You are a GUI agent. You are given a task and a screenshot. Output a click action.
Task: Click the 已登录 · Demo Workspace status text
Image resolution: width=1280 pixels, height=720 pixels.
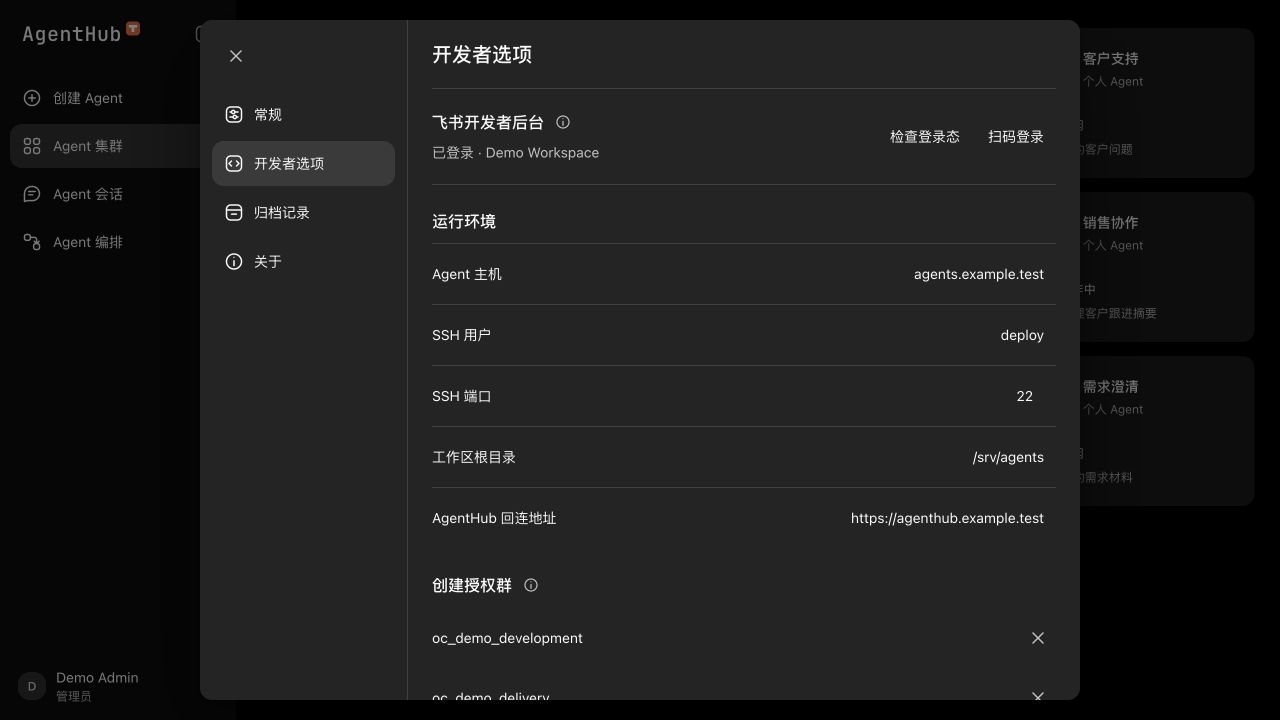coord(516,153)
